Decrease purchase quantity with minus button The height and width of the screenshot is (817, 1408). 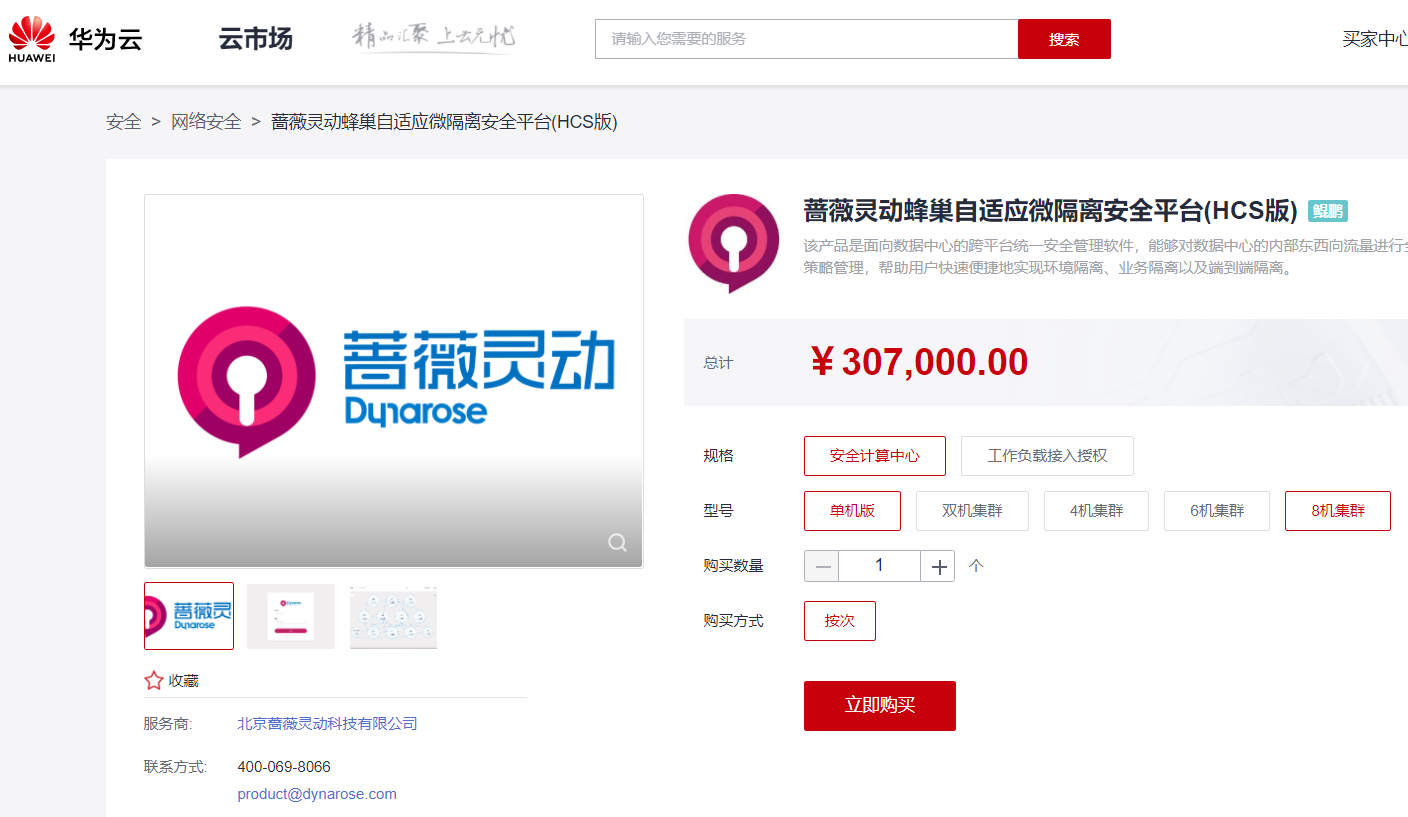(822, 566)
